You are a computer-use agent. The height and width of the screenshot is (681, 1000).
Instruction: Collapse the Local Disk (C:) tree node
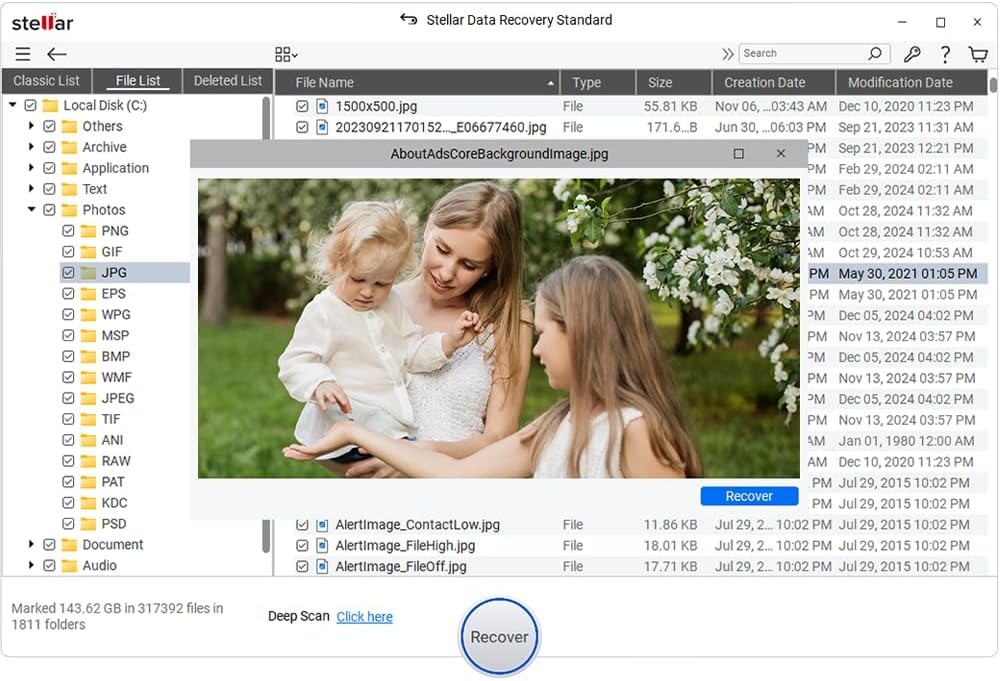tap(13, 105)
